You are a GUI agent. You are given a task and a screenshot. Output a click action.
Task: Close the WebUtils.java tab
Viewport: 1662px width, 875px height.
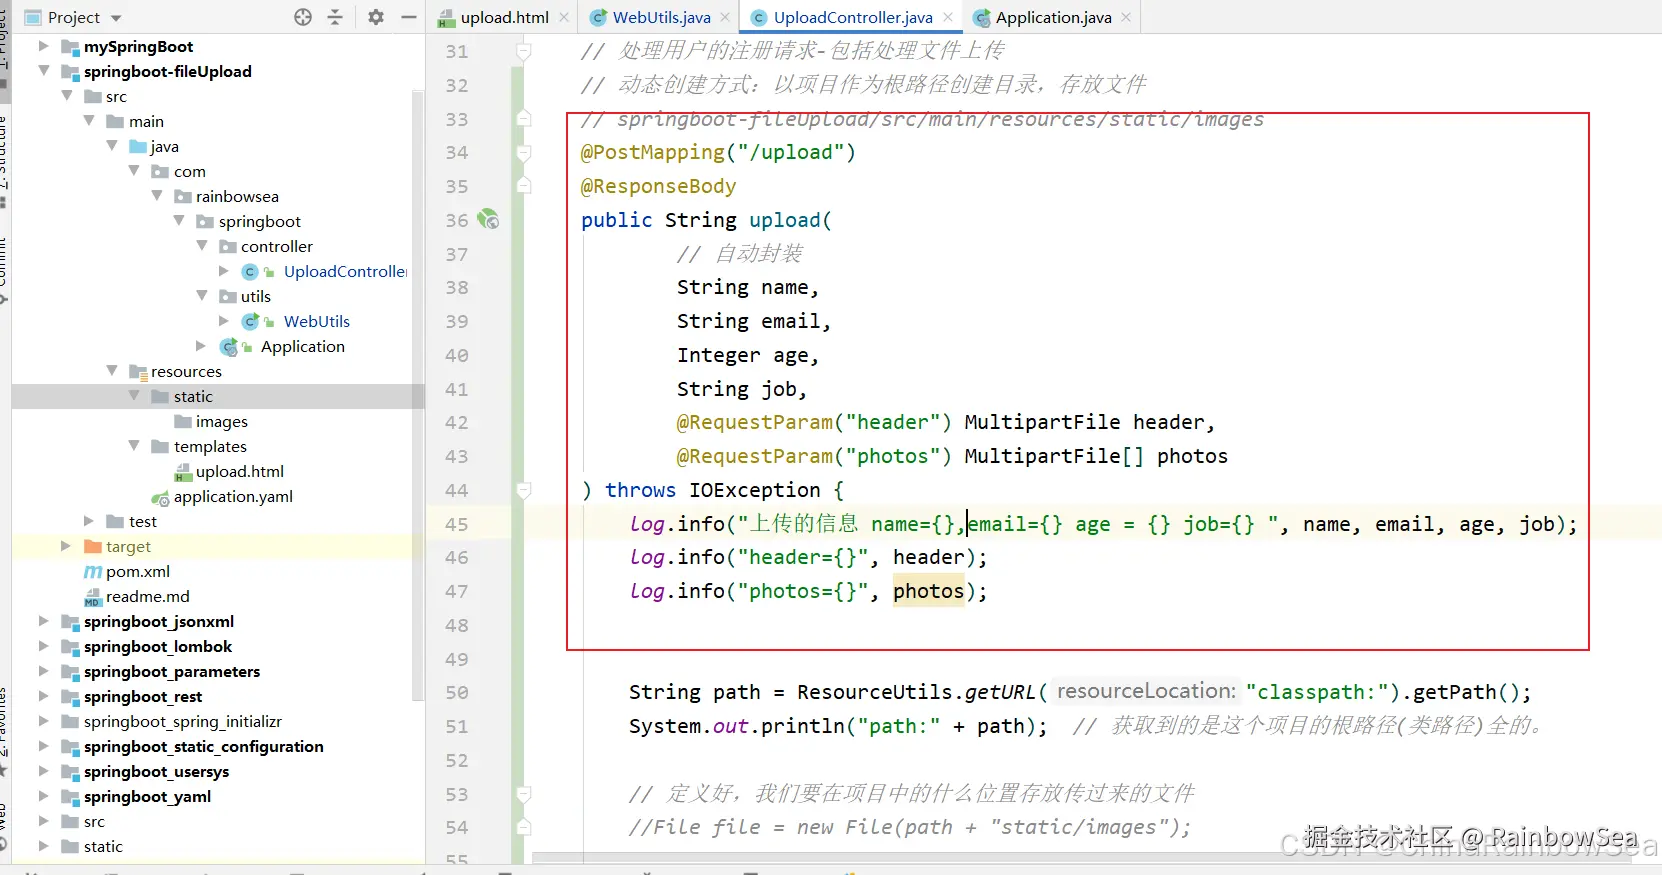click(725, 17)
